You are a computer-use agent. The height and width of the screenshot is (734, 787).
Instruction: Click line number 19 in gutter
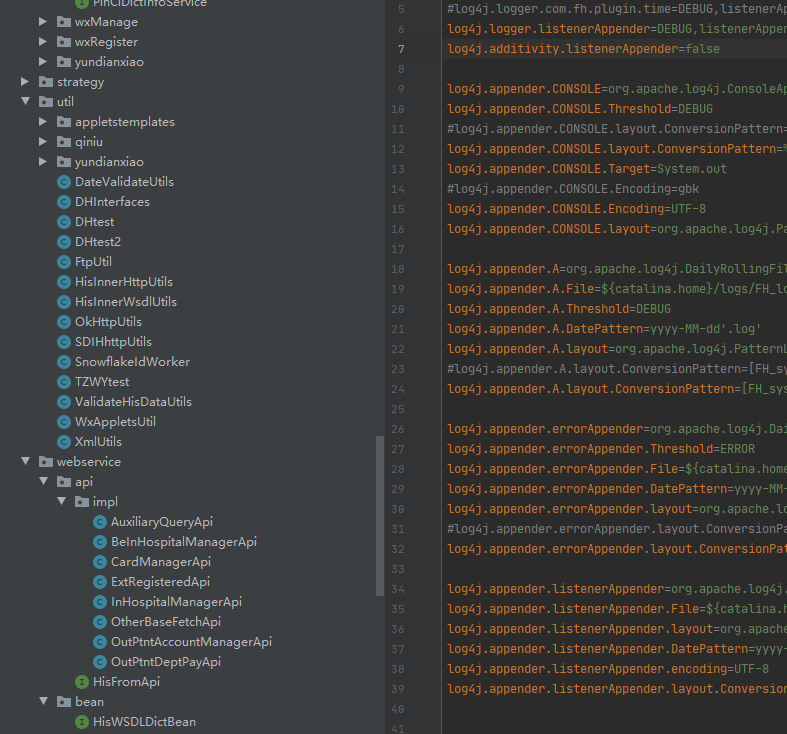(398, 289)
